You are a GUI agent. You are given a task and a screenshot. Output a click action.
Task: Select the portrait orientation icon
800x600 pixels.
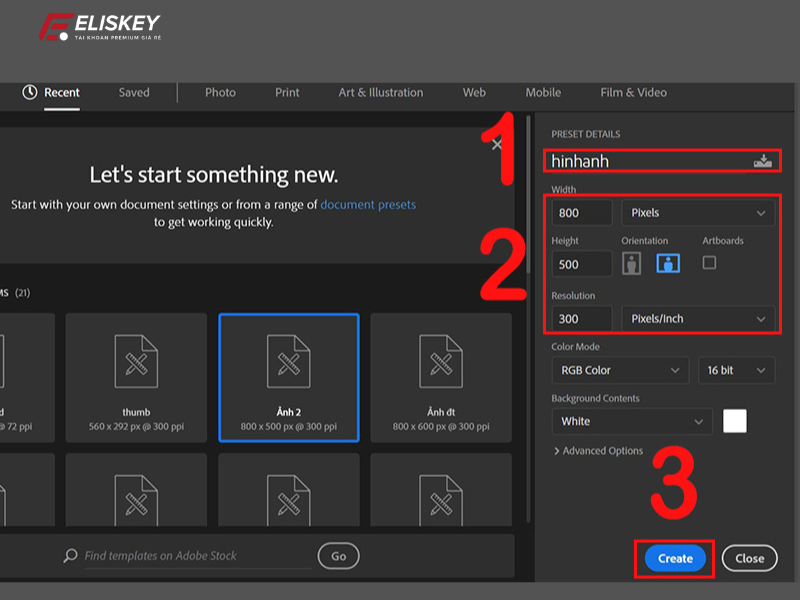point(630,263)
